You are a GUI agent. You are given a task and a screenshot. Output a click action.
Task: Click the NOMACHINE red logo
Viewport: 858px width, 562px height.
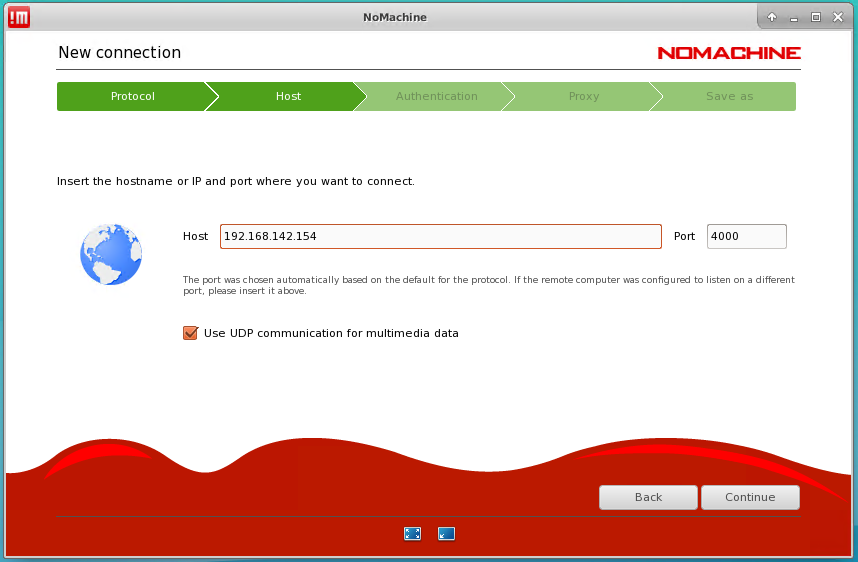point(729,53)
